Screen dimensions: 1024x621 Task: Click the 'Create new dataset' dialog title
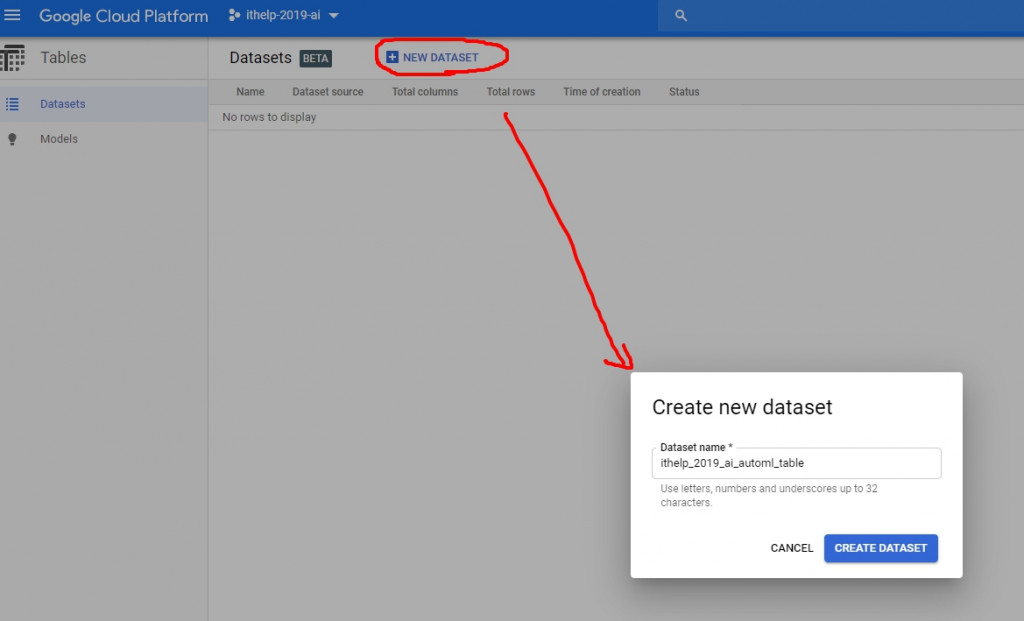click(742, 407)
